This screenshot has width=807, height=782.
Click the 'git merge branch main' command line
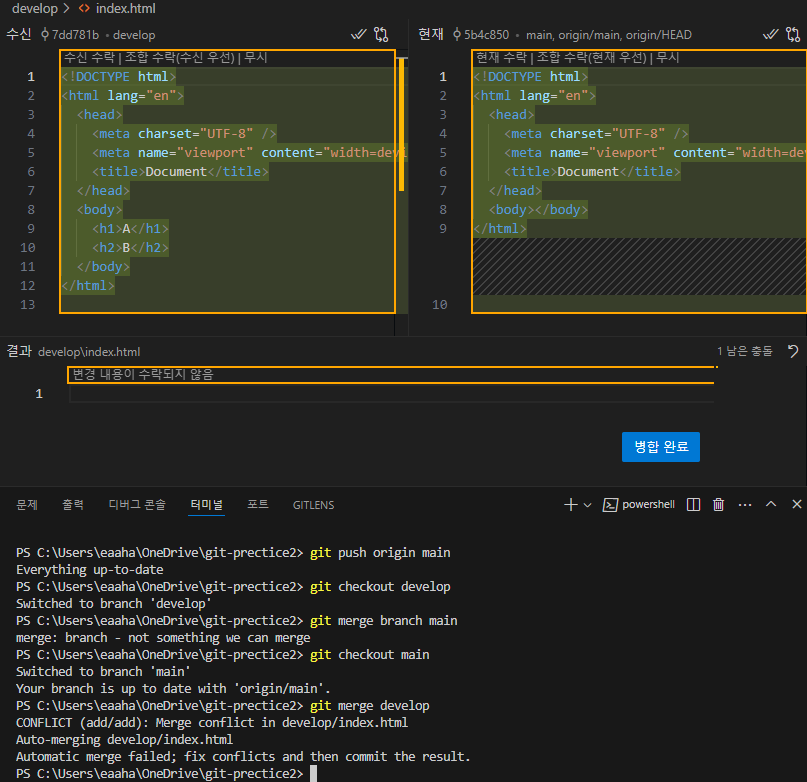pyautogui.click(x=383, y=620)
